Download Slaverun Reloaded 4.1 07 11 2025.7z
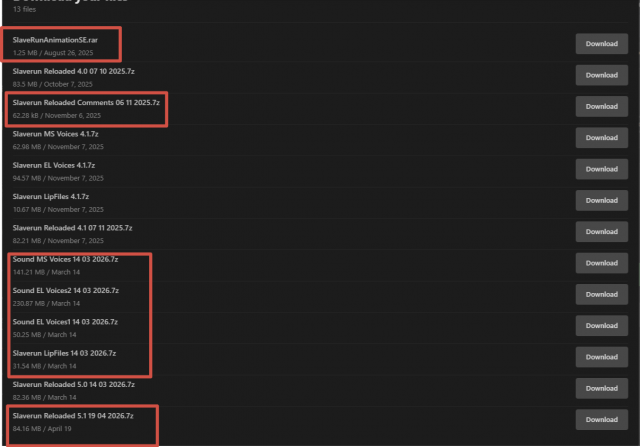 pos(602,231)
